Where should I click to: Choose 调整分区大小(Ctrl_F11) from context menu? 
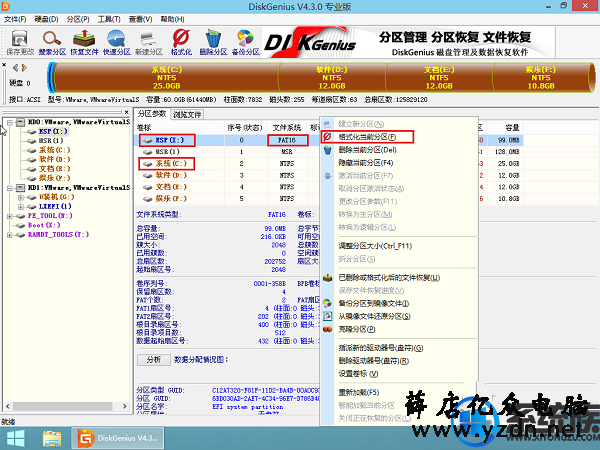click(375, 246)
